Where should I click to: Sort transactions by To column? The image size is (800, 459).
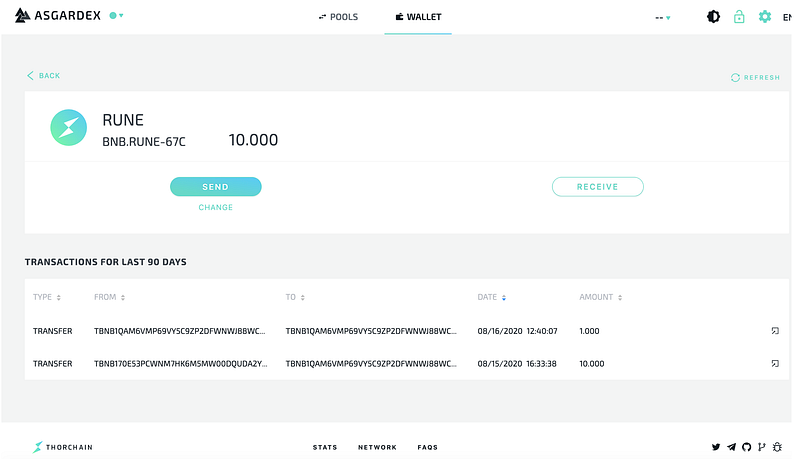click(x=295, y=297)
